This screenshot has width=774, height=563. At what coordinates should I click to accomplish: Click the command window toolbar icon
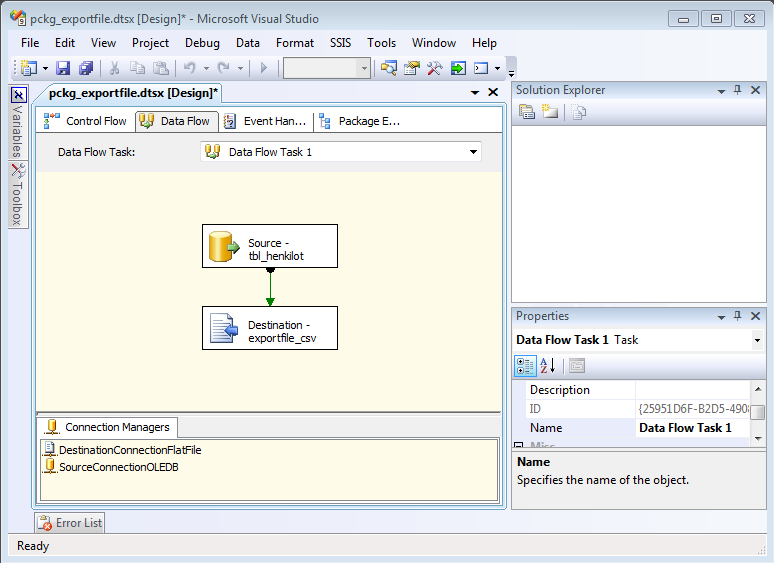481,68
